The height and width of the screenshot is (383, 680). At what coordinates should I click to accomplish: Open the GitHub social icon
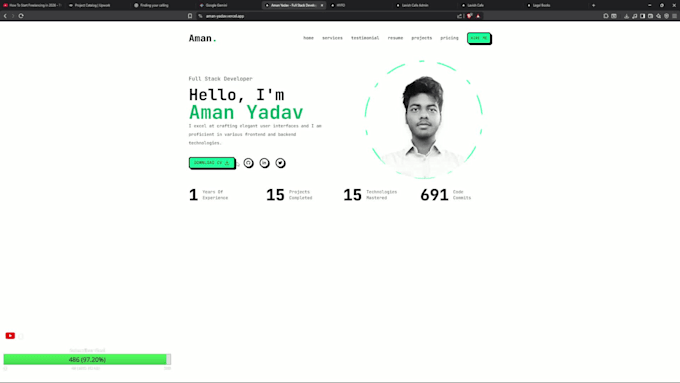(248, 163)
